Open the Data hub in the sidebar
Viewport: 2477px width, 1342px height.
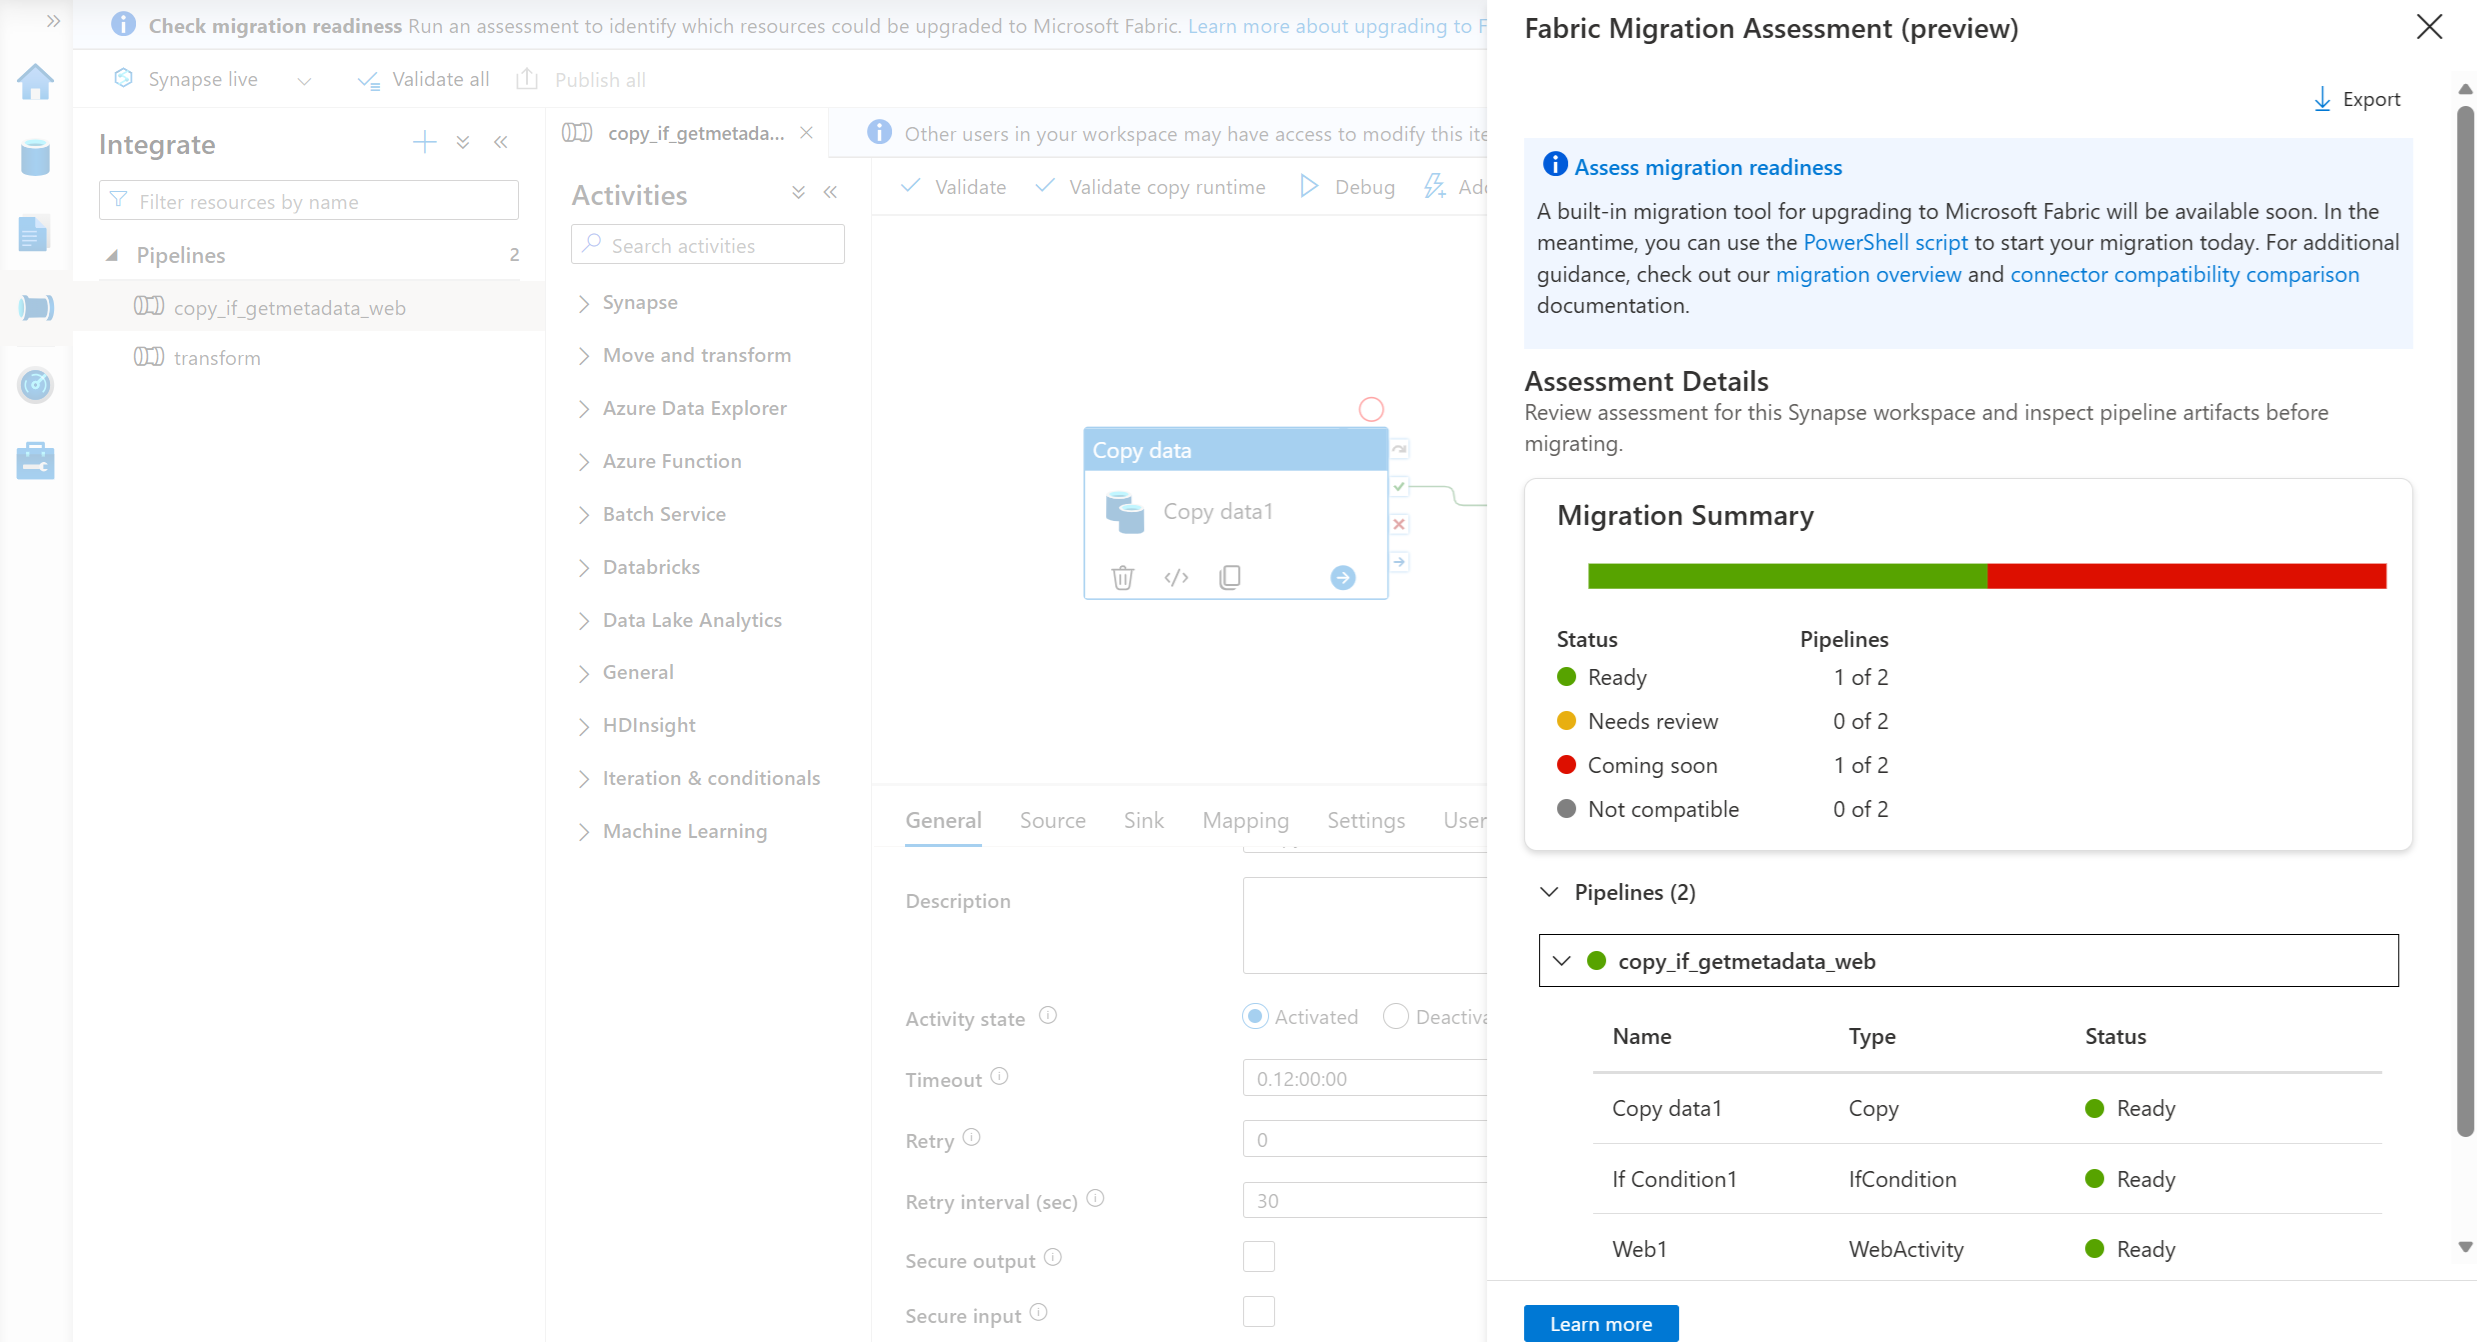click(35, 157)
